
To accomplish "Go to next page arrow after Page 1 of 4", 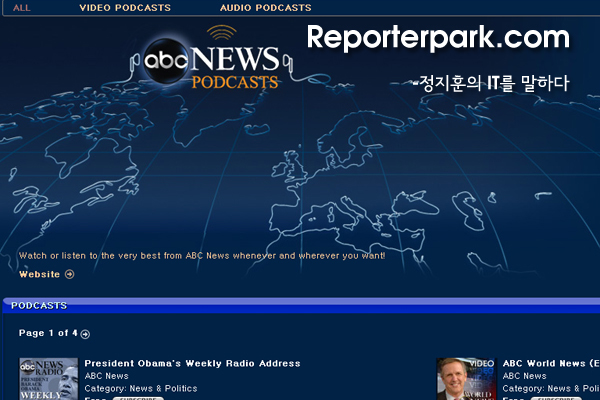I will (85, 334).
